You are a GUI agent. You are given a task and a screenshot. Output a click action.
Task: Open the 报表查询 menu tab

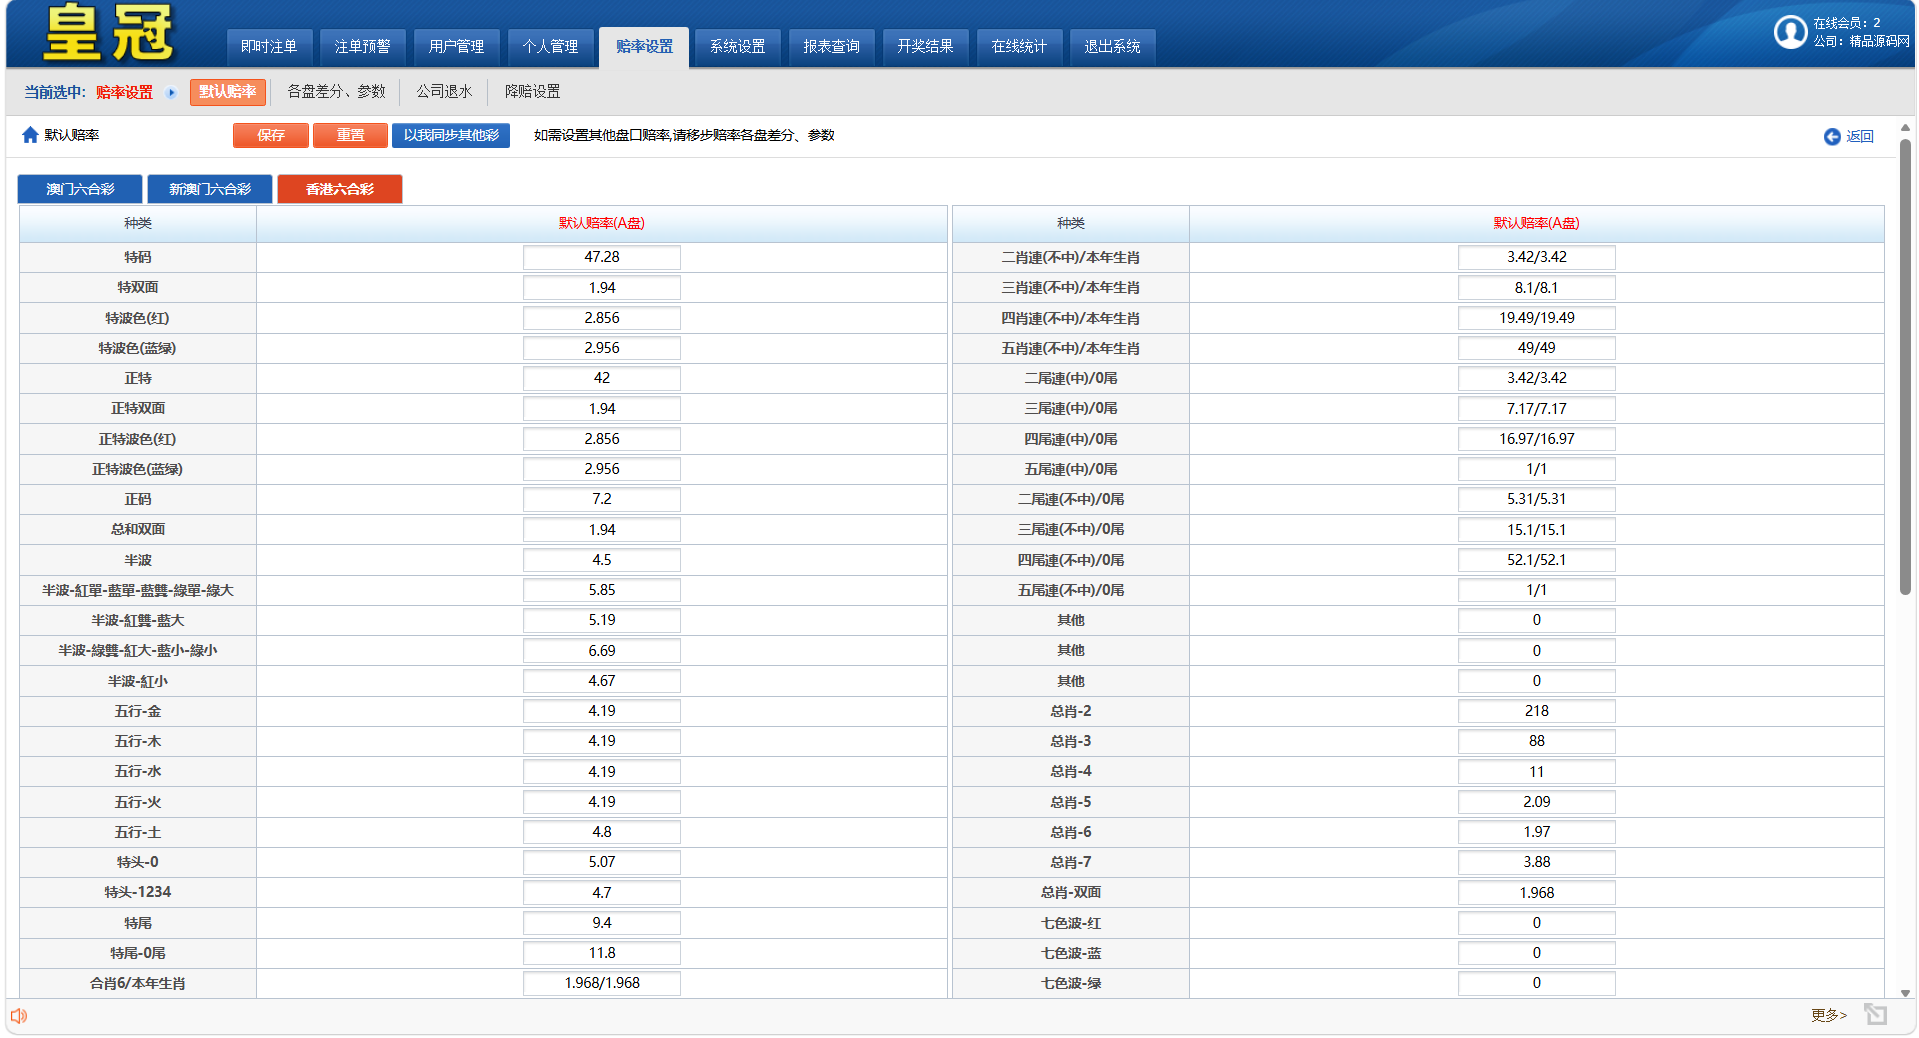tap(831, 47)
